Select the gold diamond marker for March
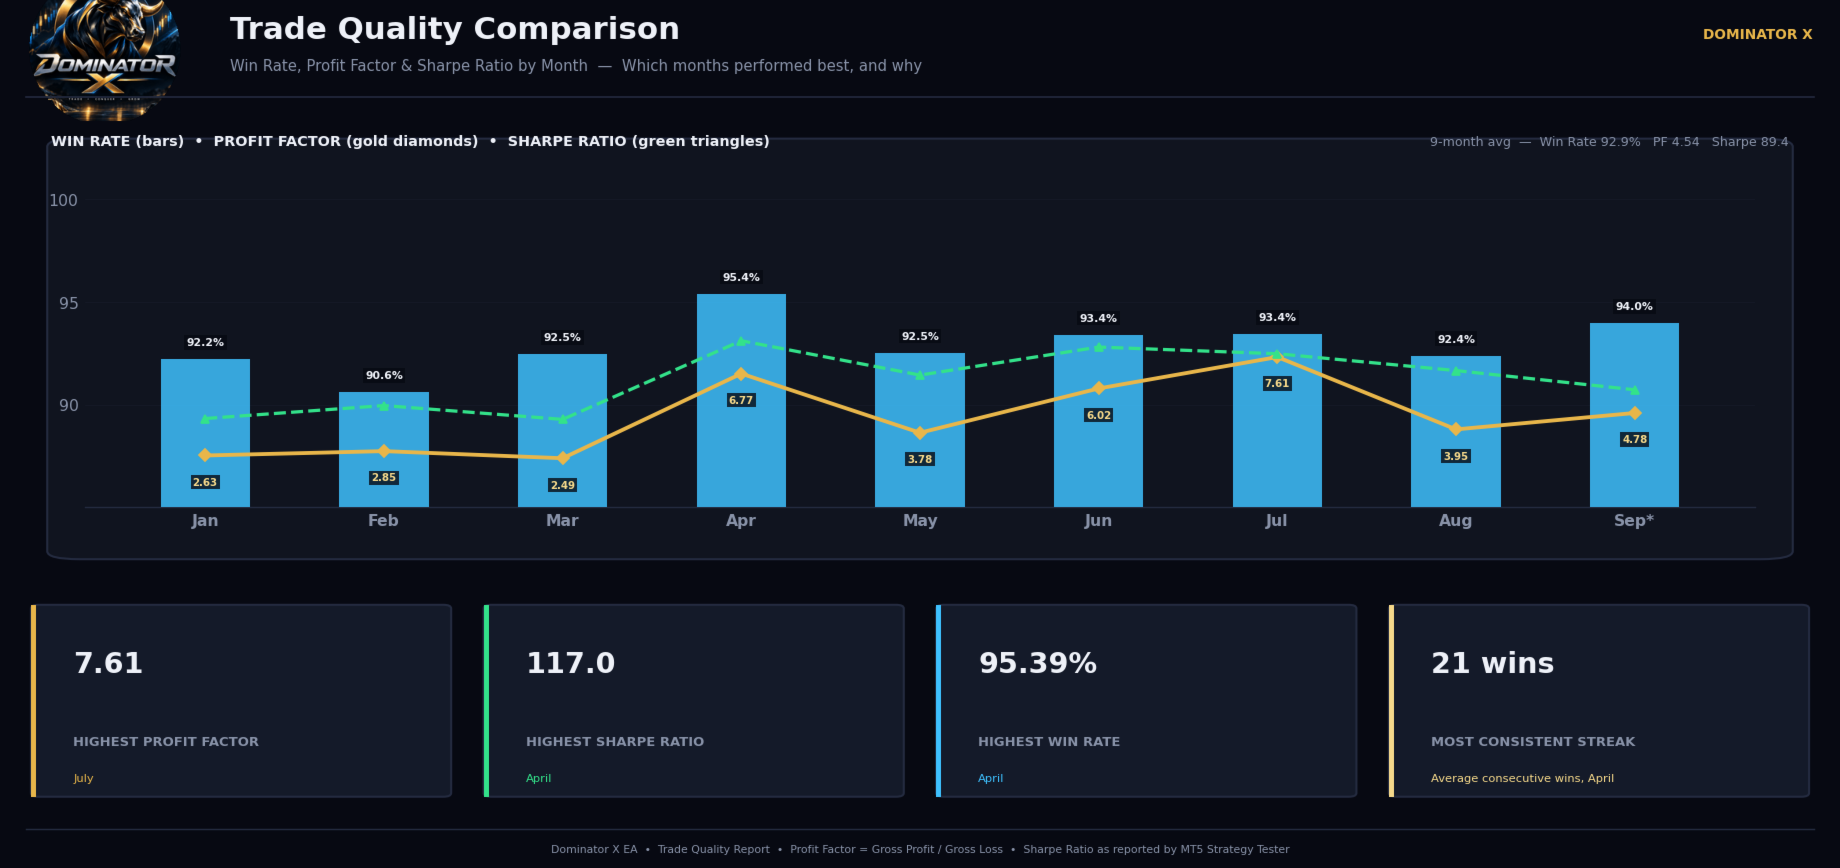The height and width of the screenshot is (868, 1840). 562,458
